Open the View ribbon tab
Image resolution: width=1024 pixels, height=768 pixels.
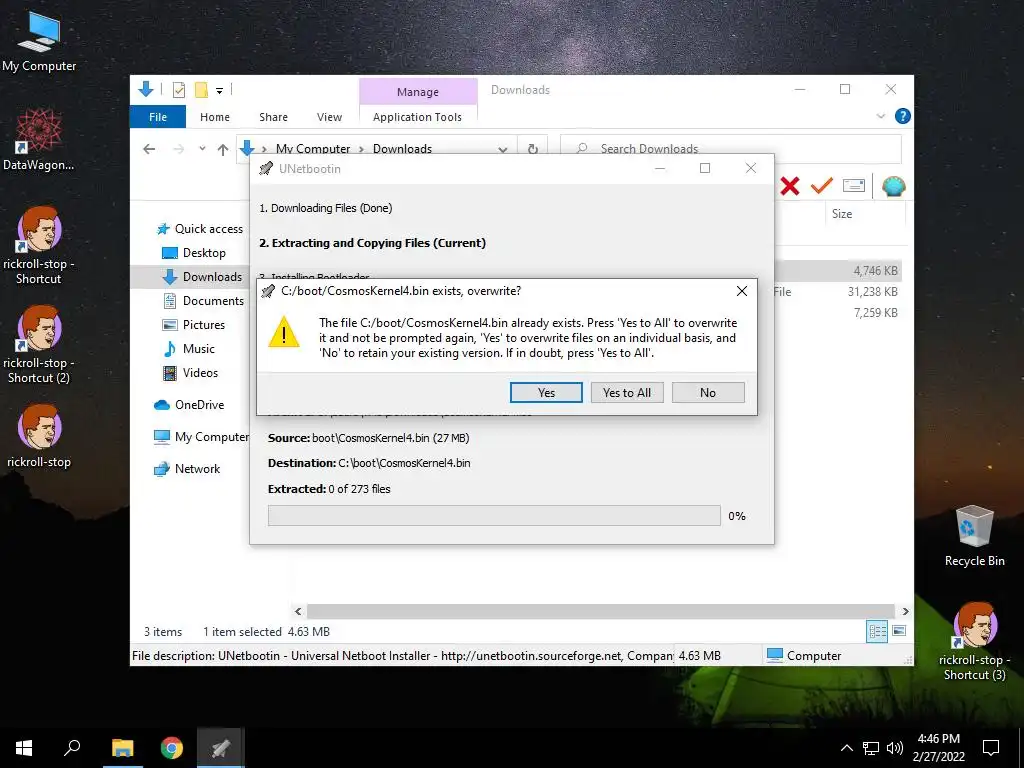coord(329,117)
